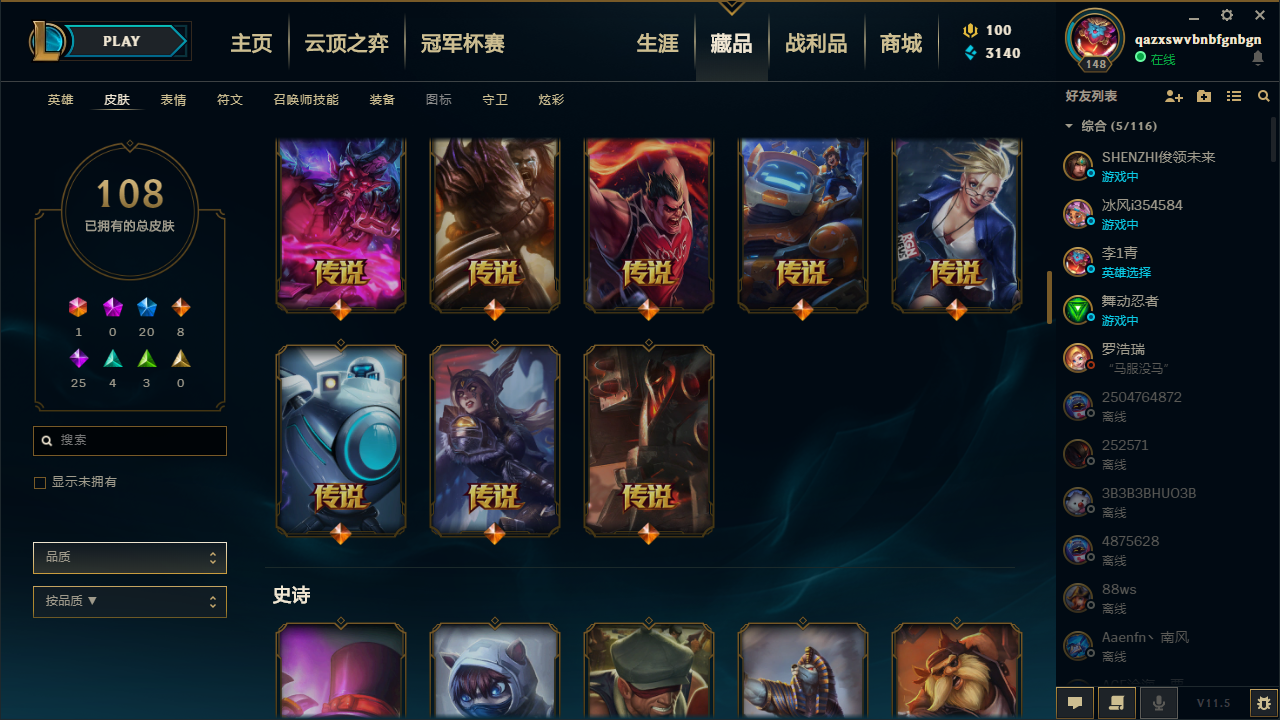
Task: Open the bug report icon
Action: click(1263, 703)
